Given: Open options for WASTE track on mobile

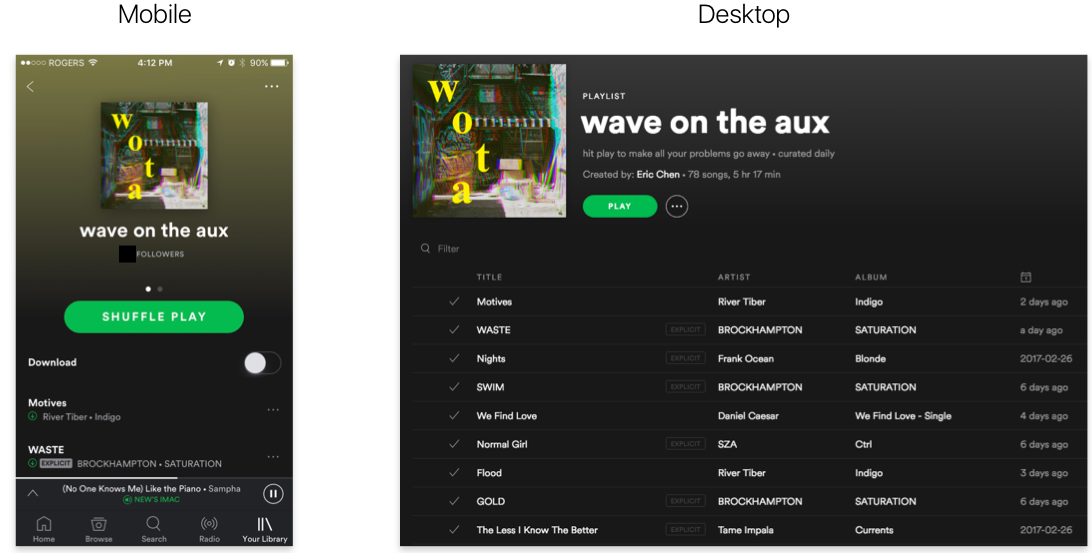Looking at the screenshot, I should click(x=273, y=457).
